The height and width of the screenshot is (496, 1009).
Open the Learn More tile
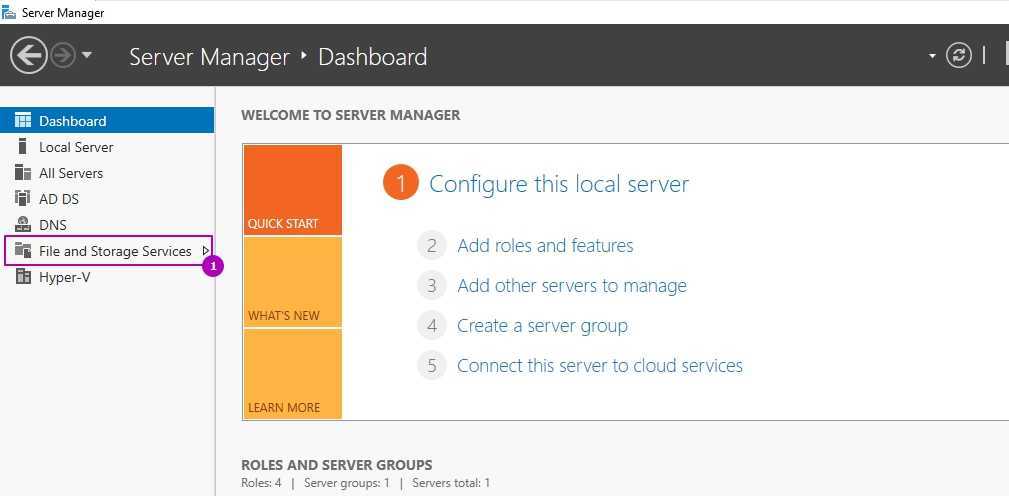tap(292, 374)
